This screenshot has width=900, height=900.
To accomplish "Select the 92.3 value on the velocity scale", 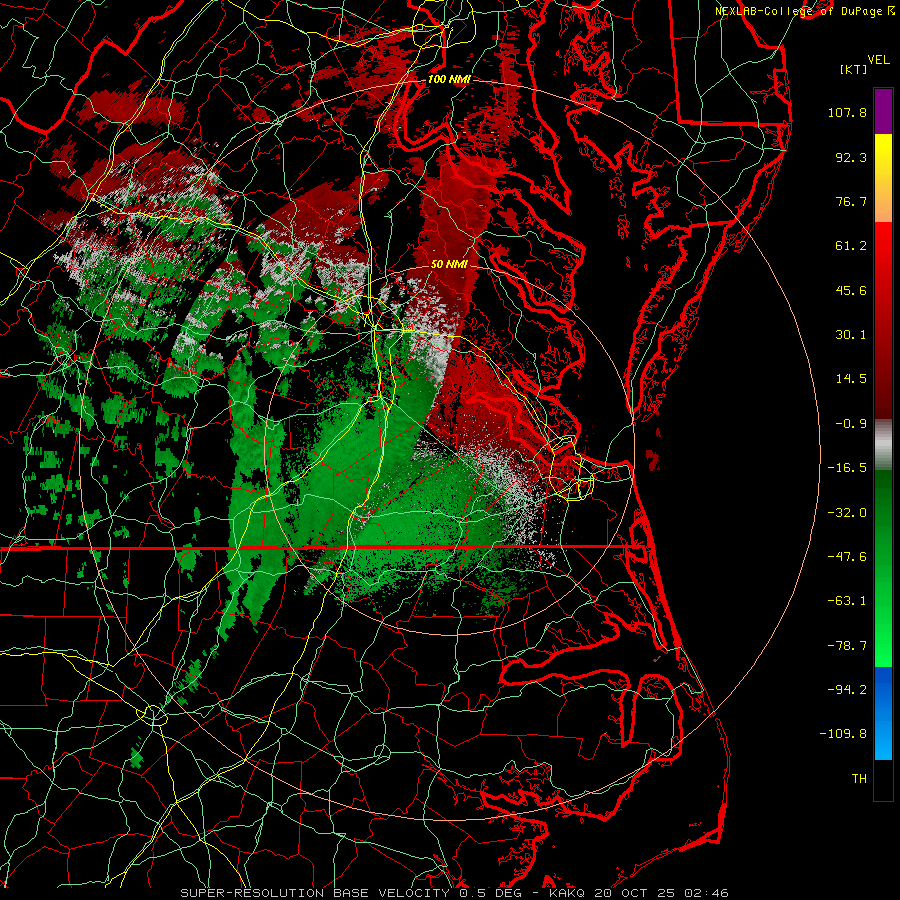I will tap(851, 157).
